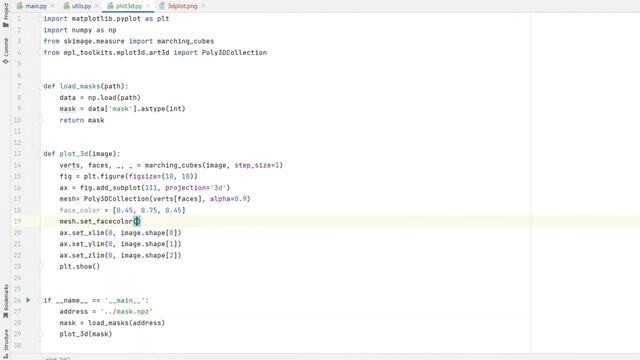Close the 3dplot.png tab
This screenshot has height=360, width=640.
coord(203,6)
